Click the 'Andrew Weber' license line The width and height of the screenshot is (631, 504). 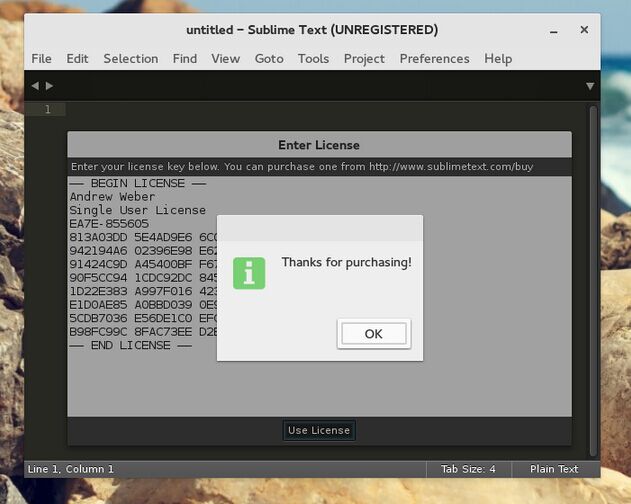pyautogui.click(x=112, y=197)
